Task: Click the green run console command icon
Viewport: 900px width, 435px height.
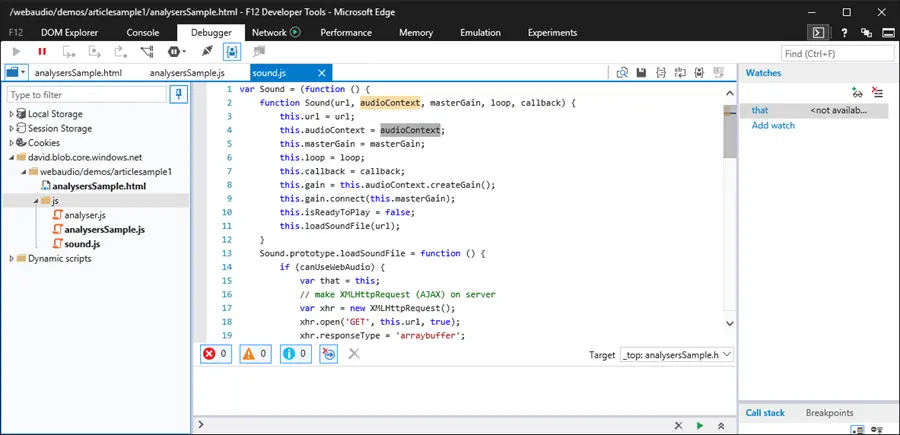Action: pyautogui.click(x=700, y=426)
